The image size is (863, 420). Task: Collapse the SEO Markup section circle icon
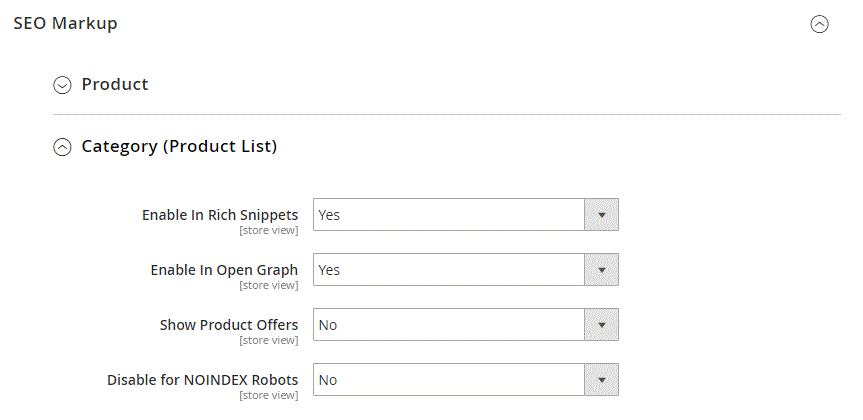[x=819, y=25]
